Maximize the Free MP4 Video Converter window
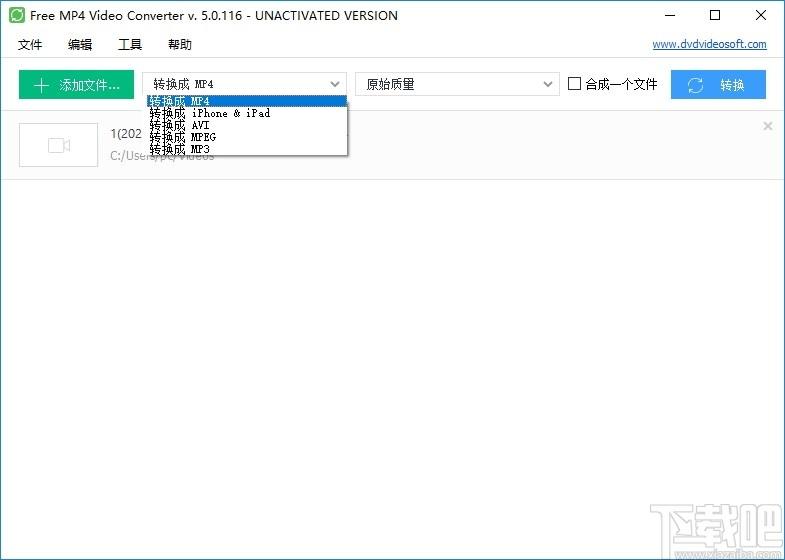785x560 pixels. [x=715, y=15]
